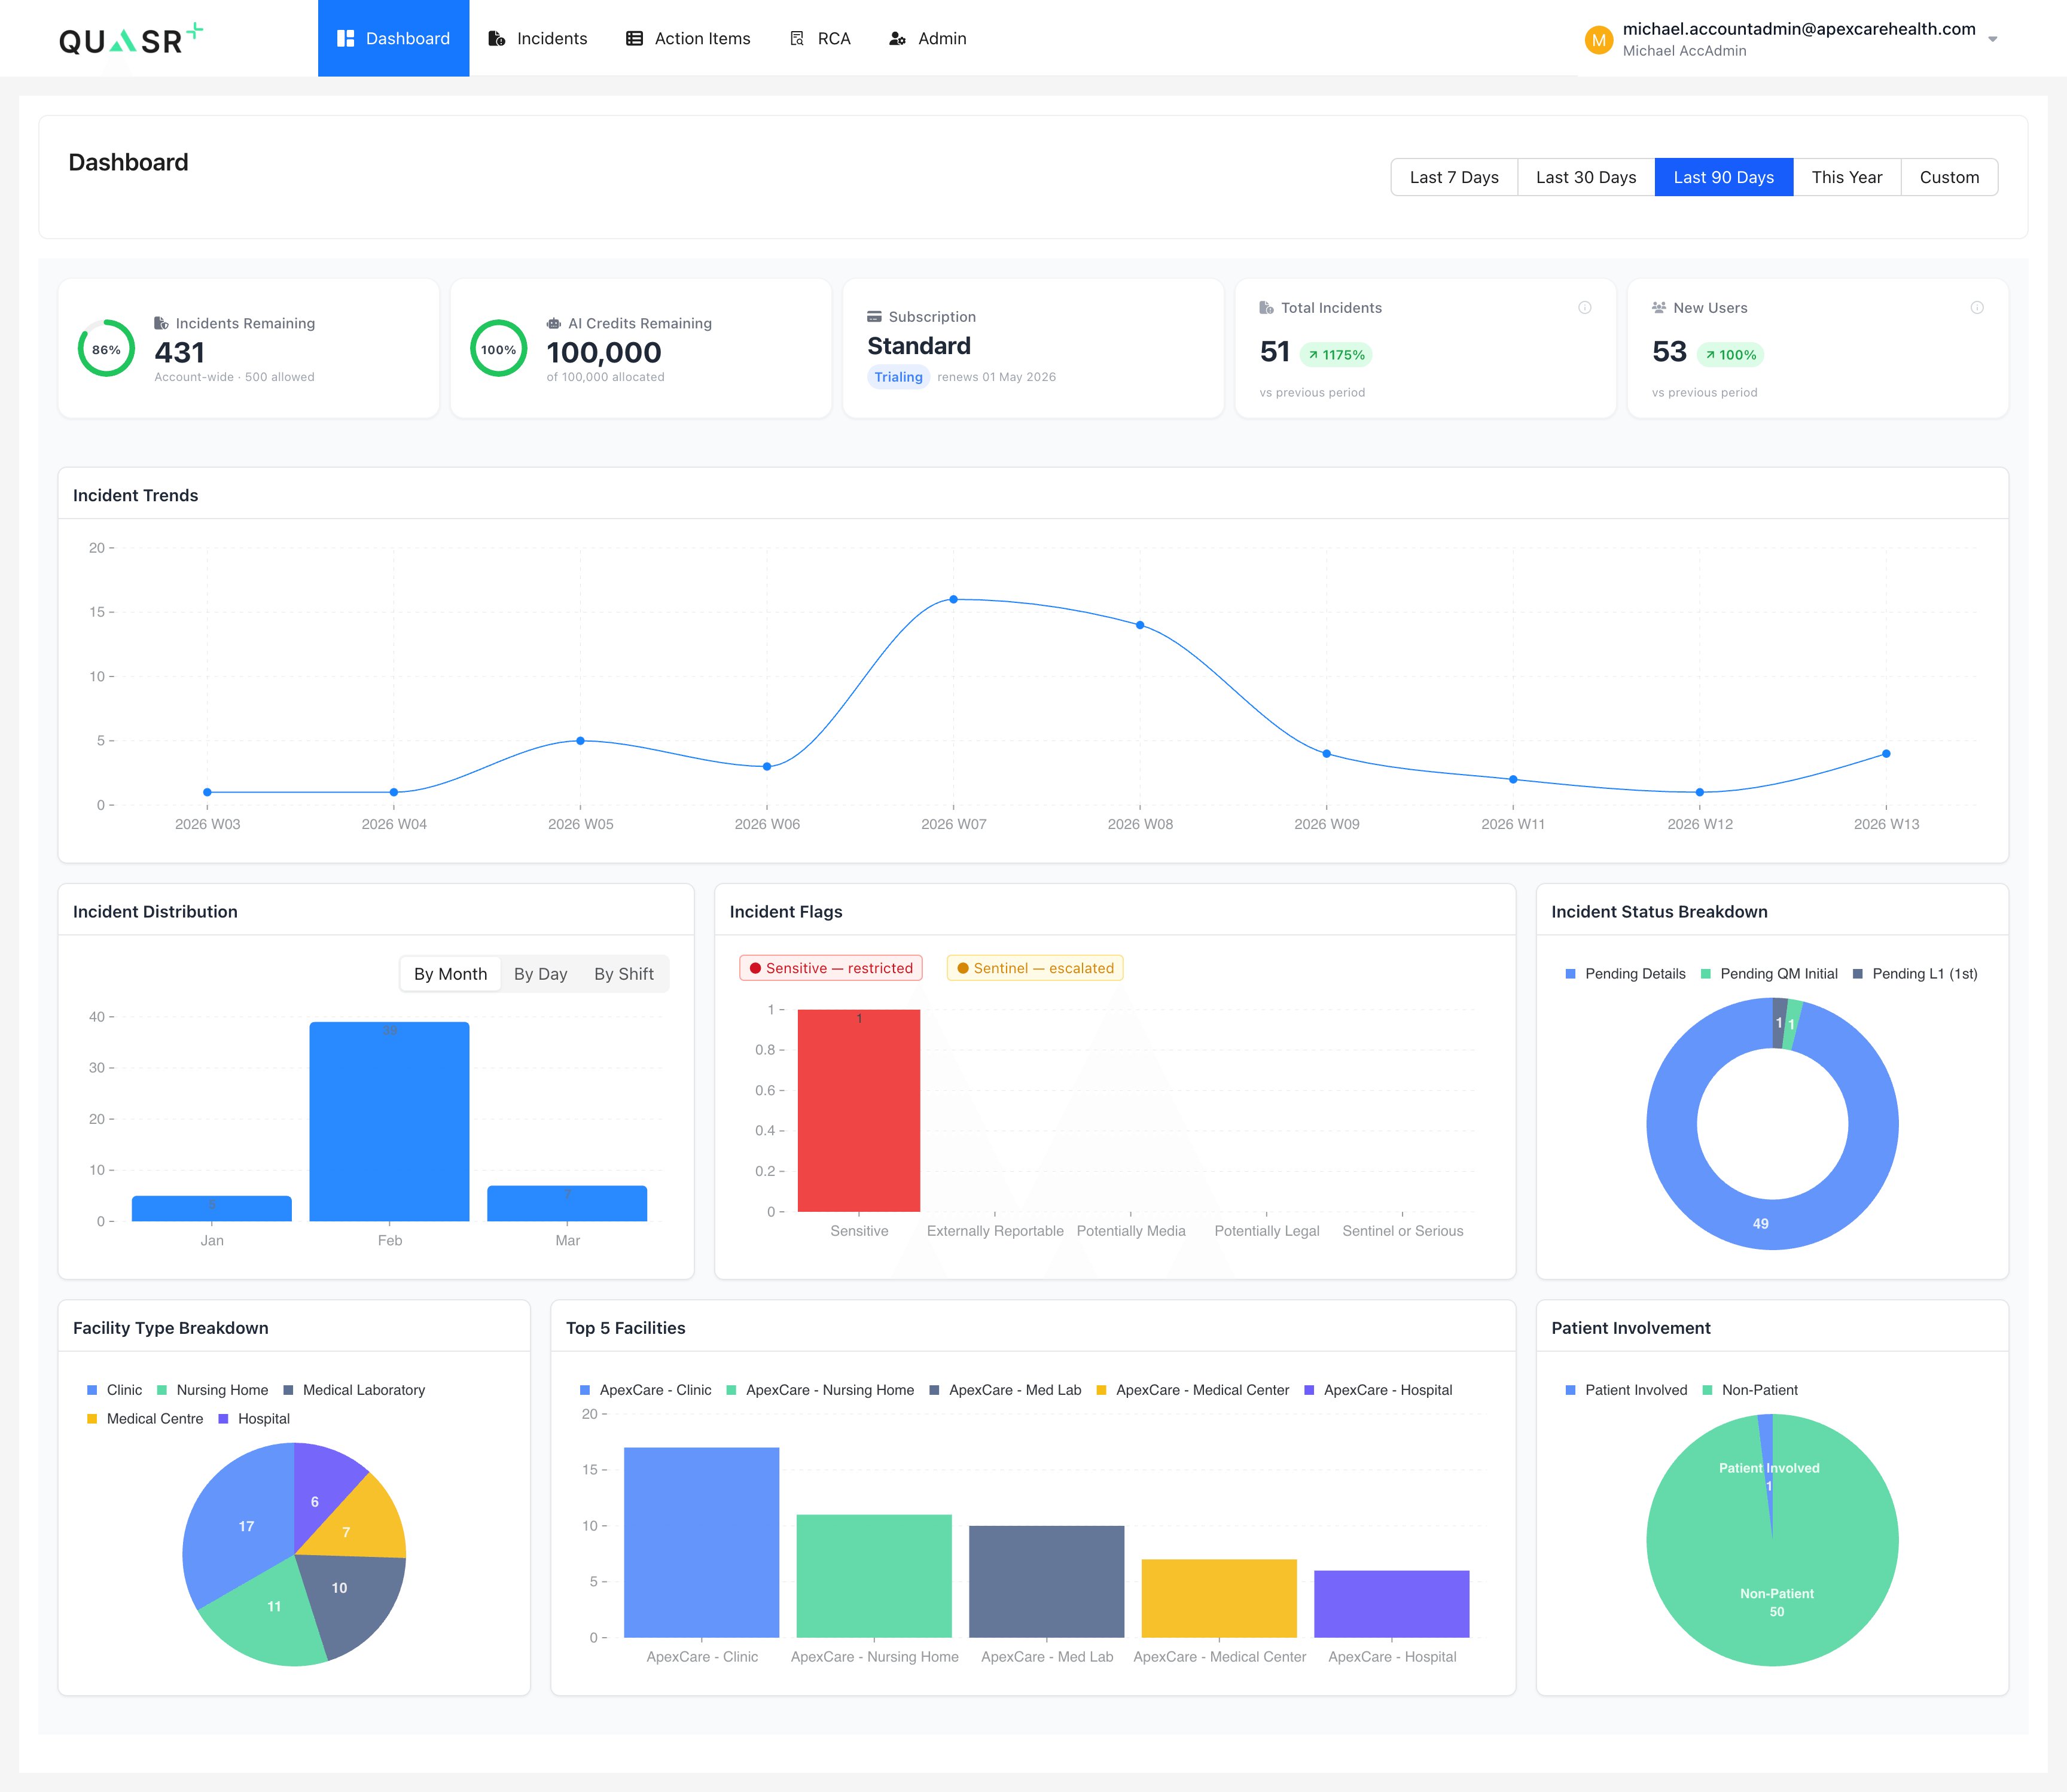This screenshot has width=2067, height=1792.
Task: Open Incidents via its document icon
Action: 496,38
